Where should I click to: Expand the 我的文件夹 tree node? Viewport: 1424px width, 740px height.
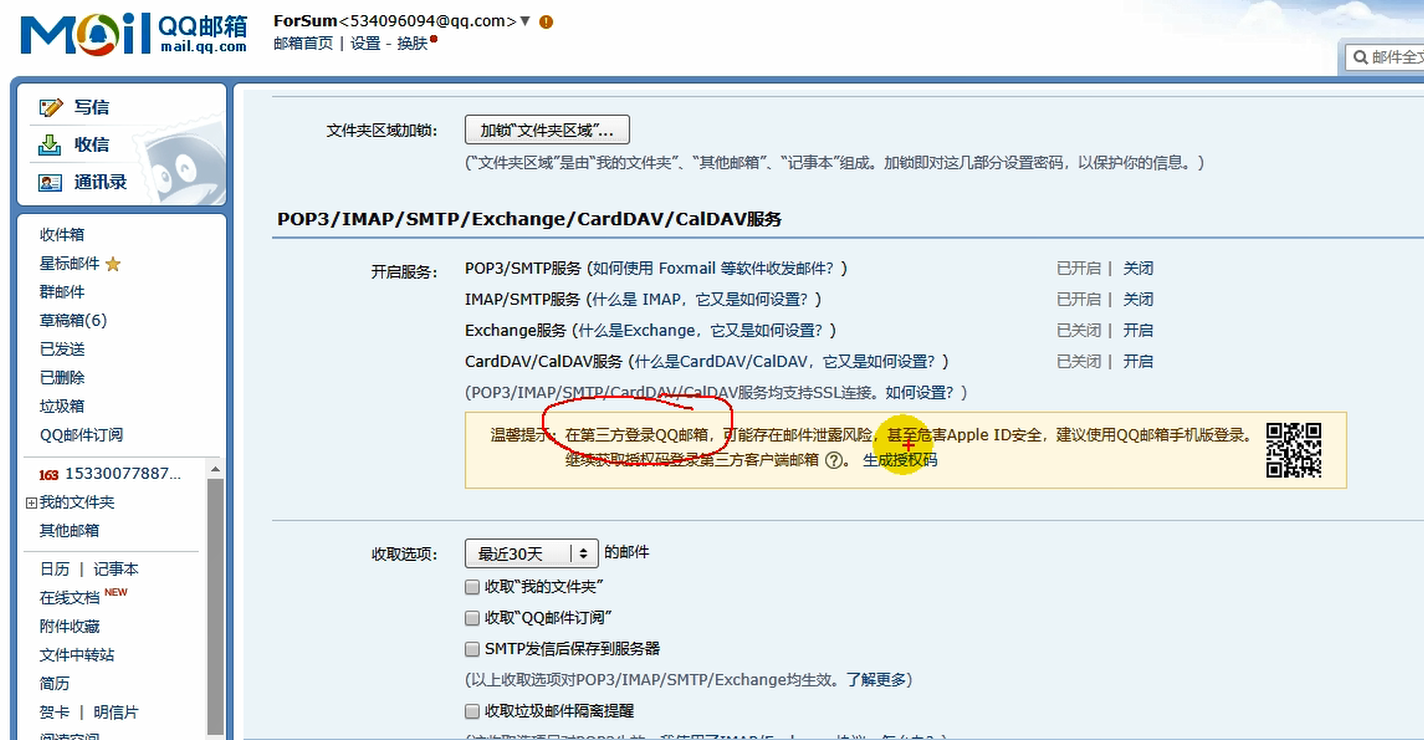(31, 503)
